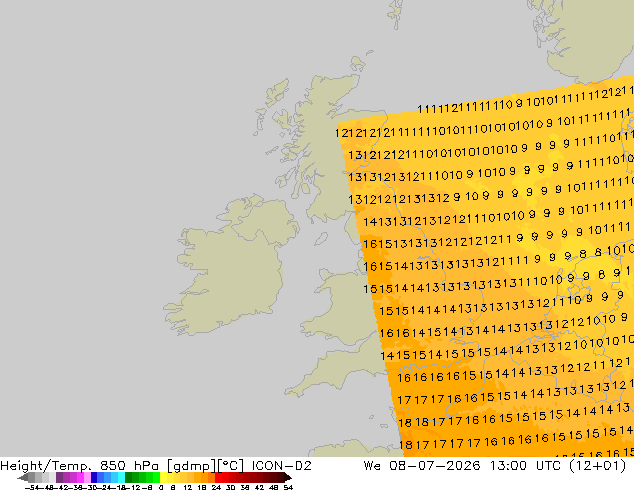Click the 'Height/Temp. 850 hPa' title text
Image resolution: width=634 pixels, height=490 pixels.
(80, 466)
